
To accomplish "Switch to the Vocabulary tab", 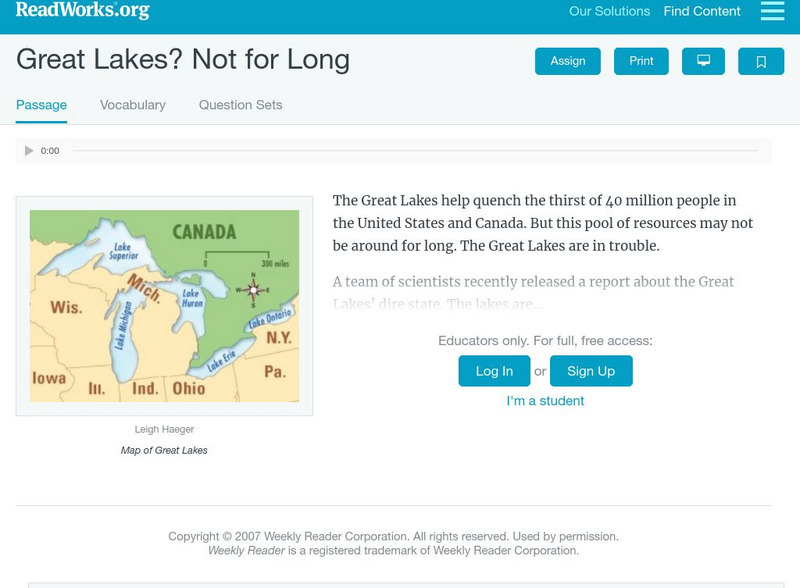I will pos(131,104).
